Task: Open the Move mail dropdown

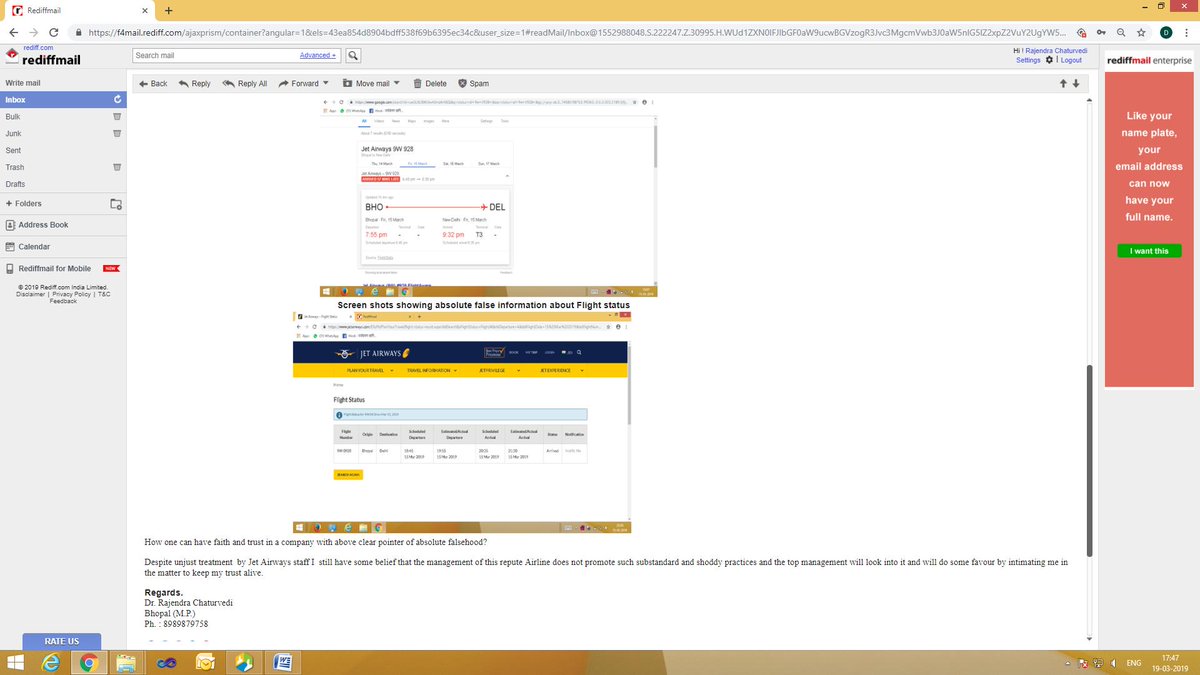Action: pyautogui.click(x=396, y=83)
